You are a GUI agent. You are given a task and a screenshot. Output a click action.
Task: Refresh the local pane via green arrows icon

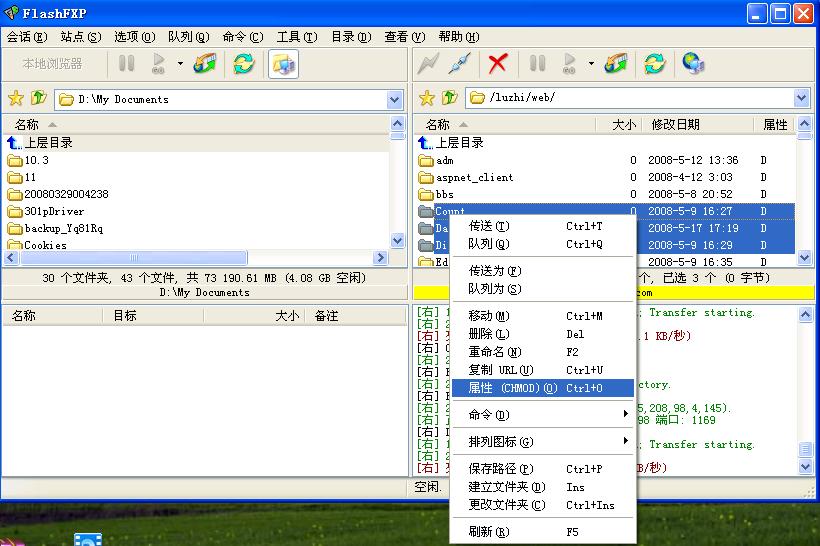point(243,64)
